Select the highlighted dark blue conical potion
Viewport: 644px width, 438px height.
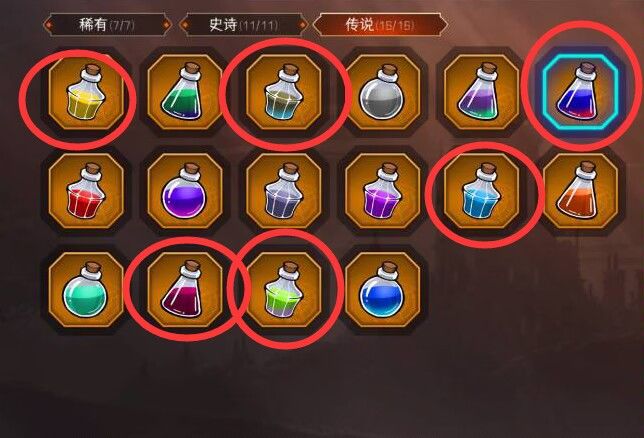coord(580,92)
